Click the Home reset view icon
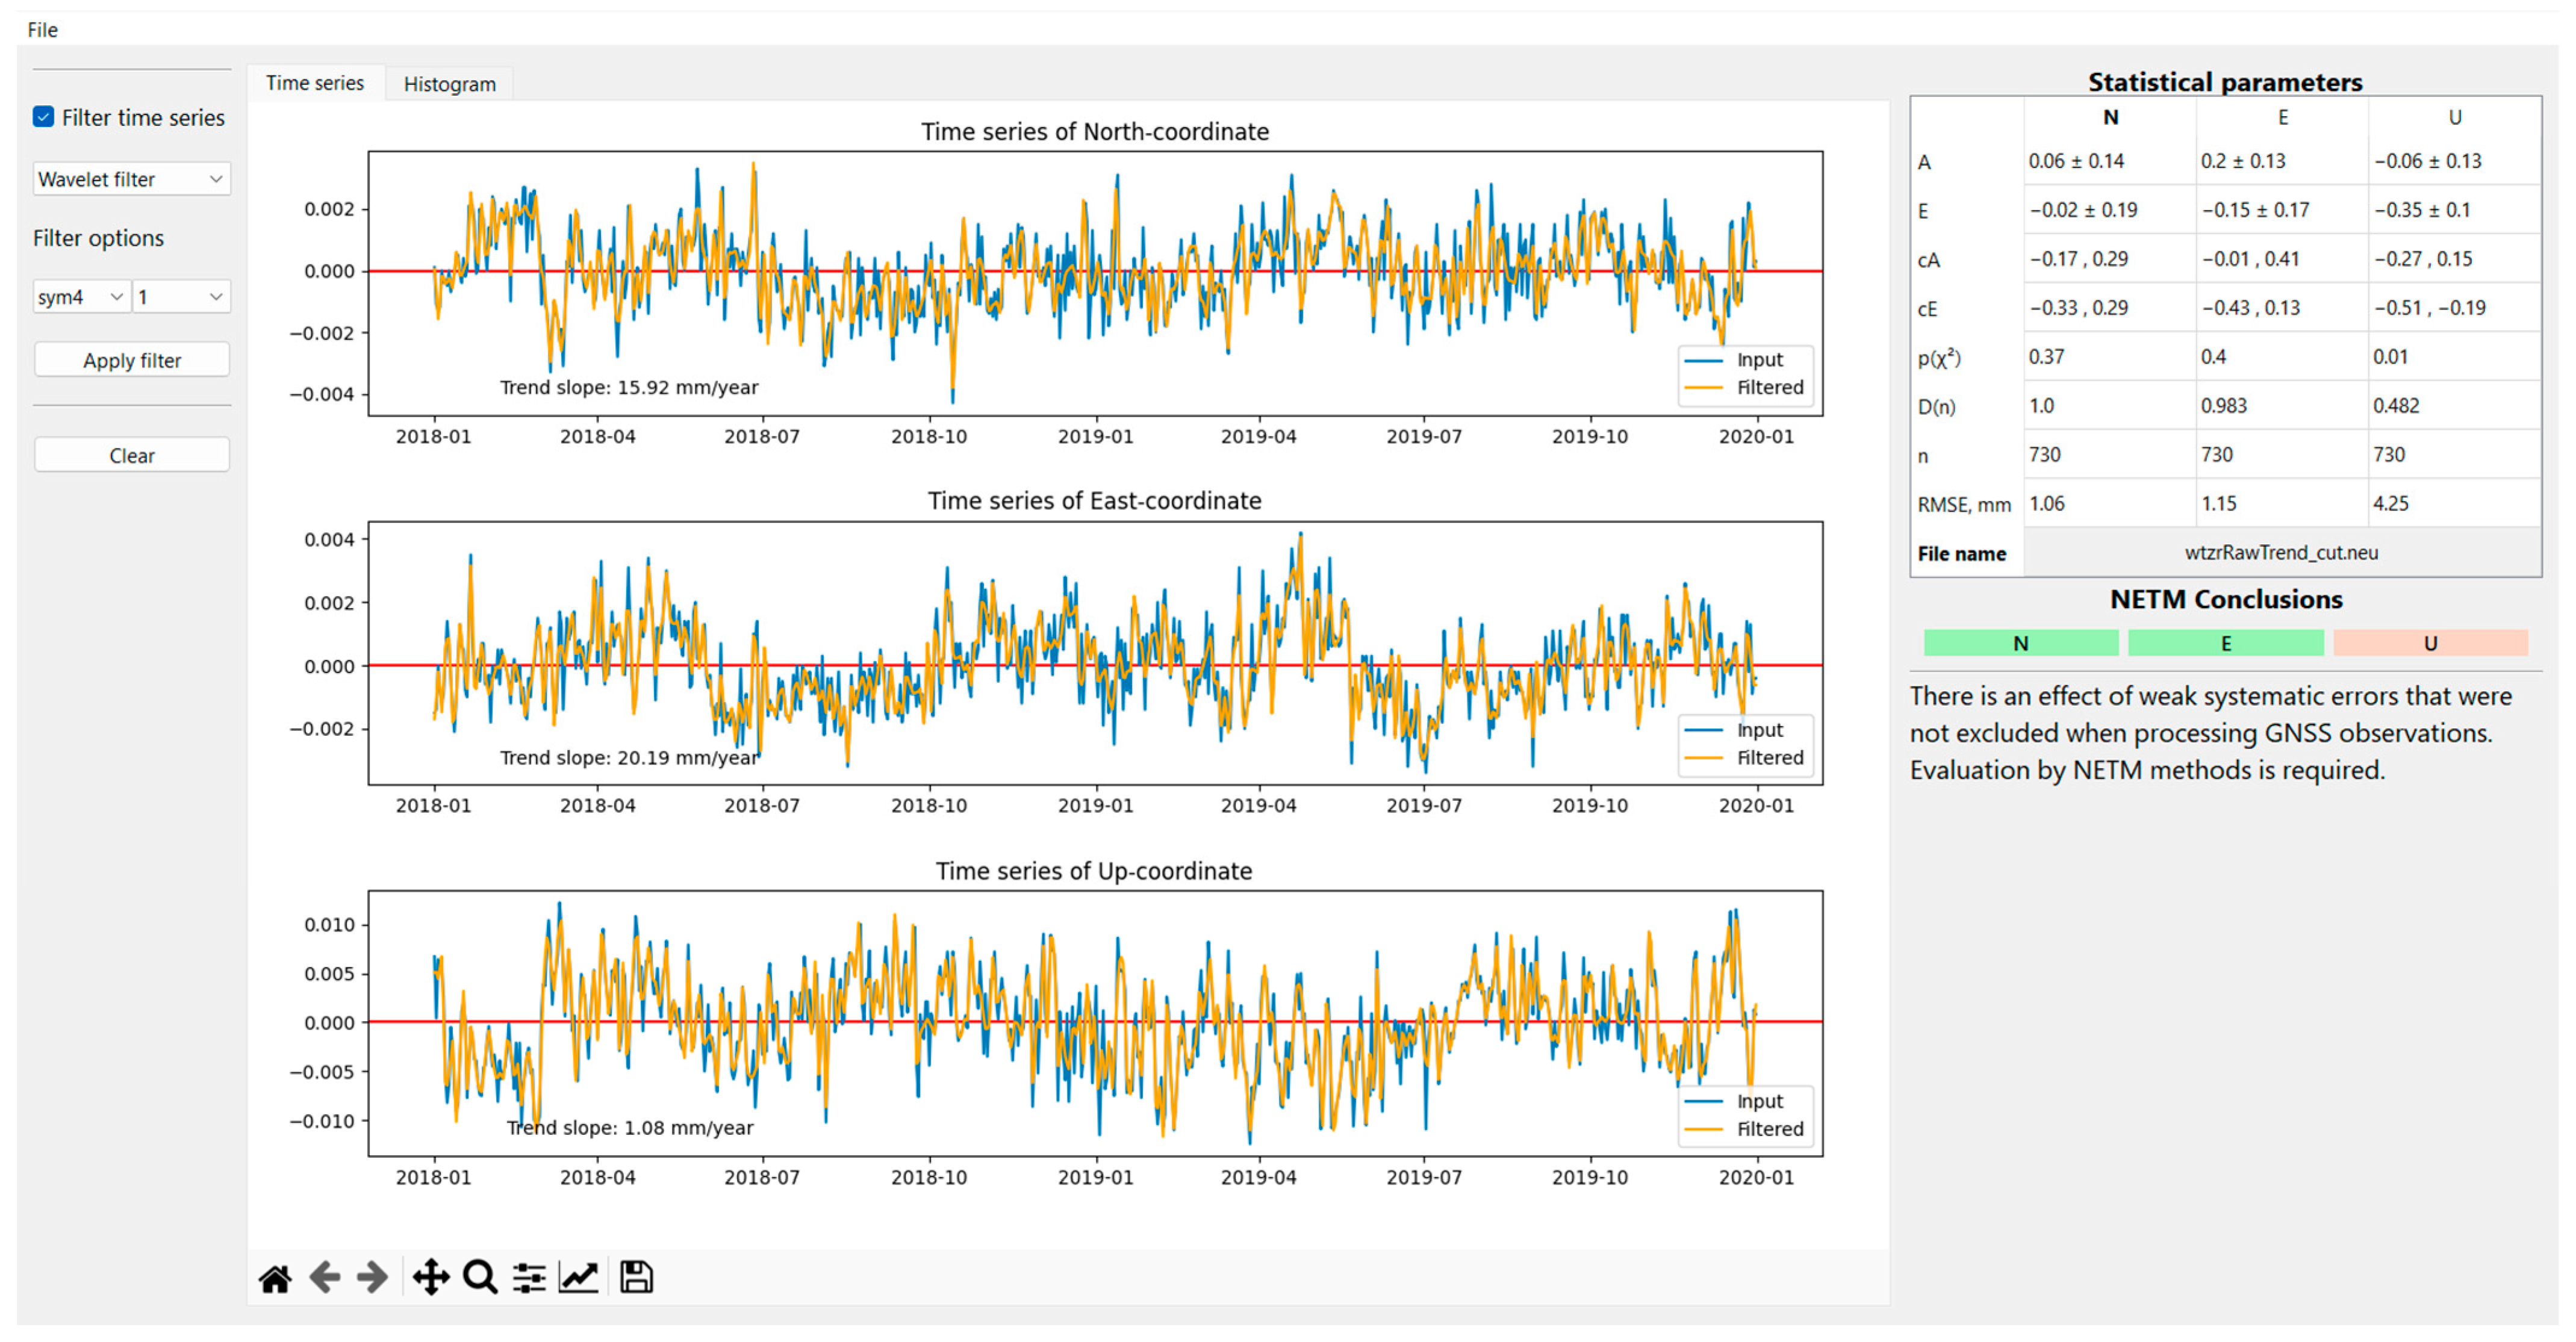Viewport: 2576px width, 1342px height. [x=275, y=1278]
